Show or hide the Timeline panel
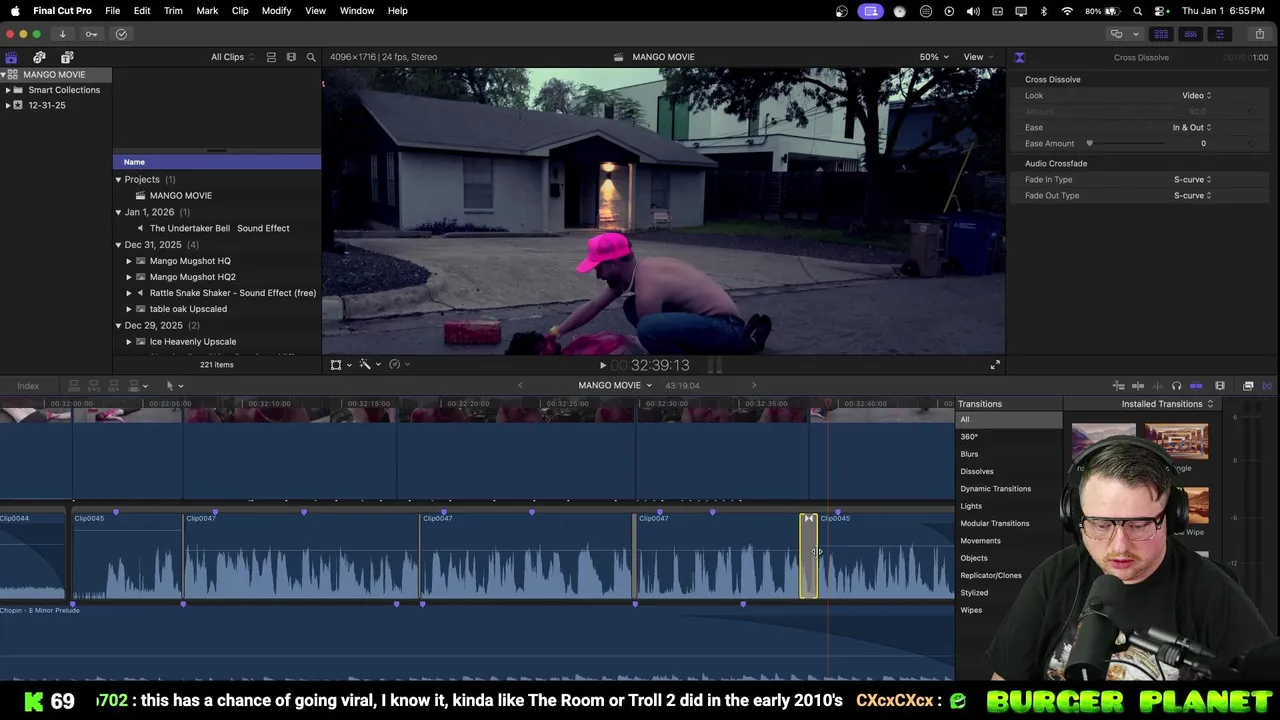The width and height of the screenshot is (1280, 720). click(1190, 34)
